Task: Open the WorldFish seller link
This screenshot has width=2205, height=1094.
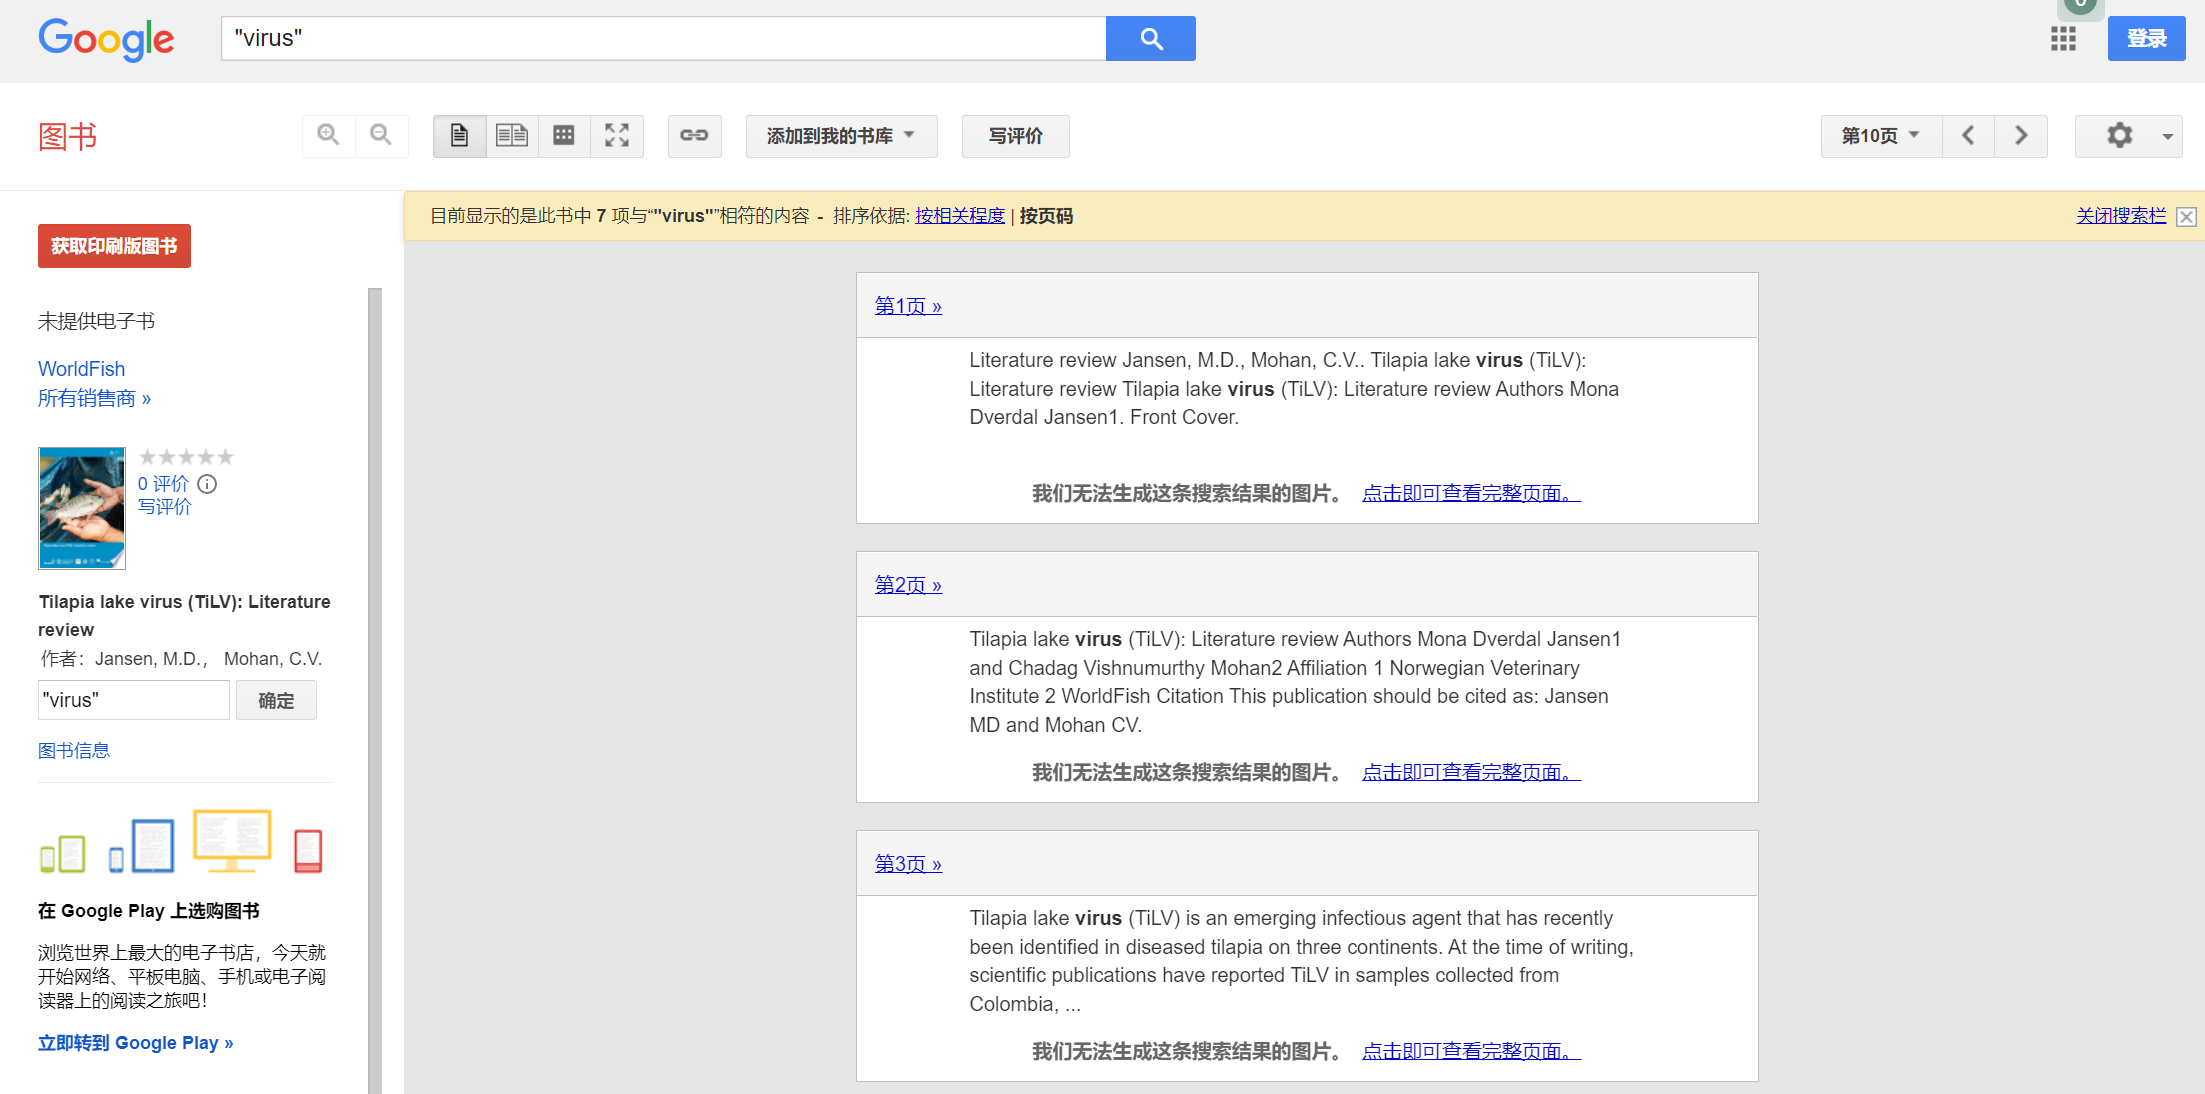Action: click(82, 369)
